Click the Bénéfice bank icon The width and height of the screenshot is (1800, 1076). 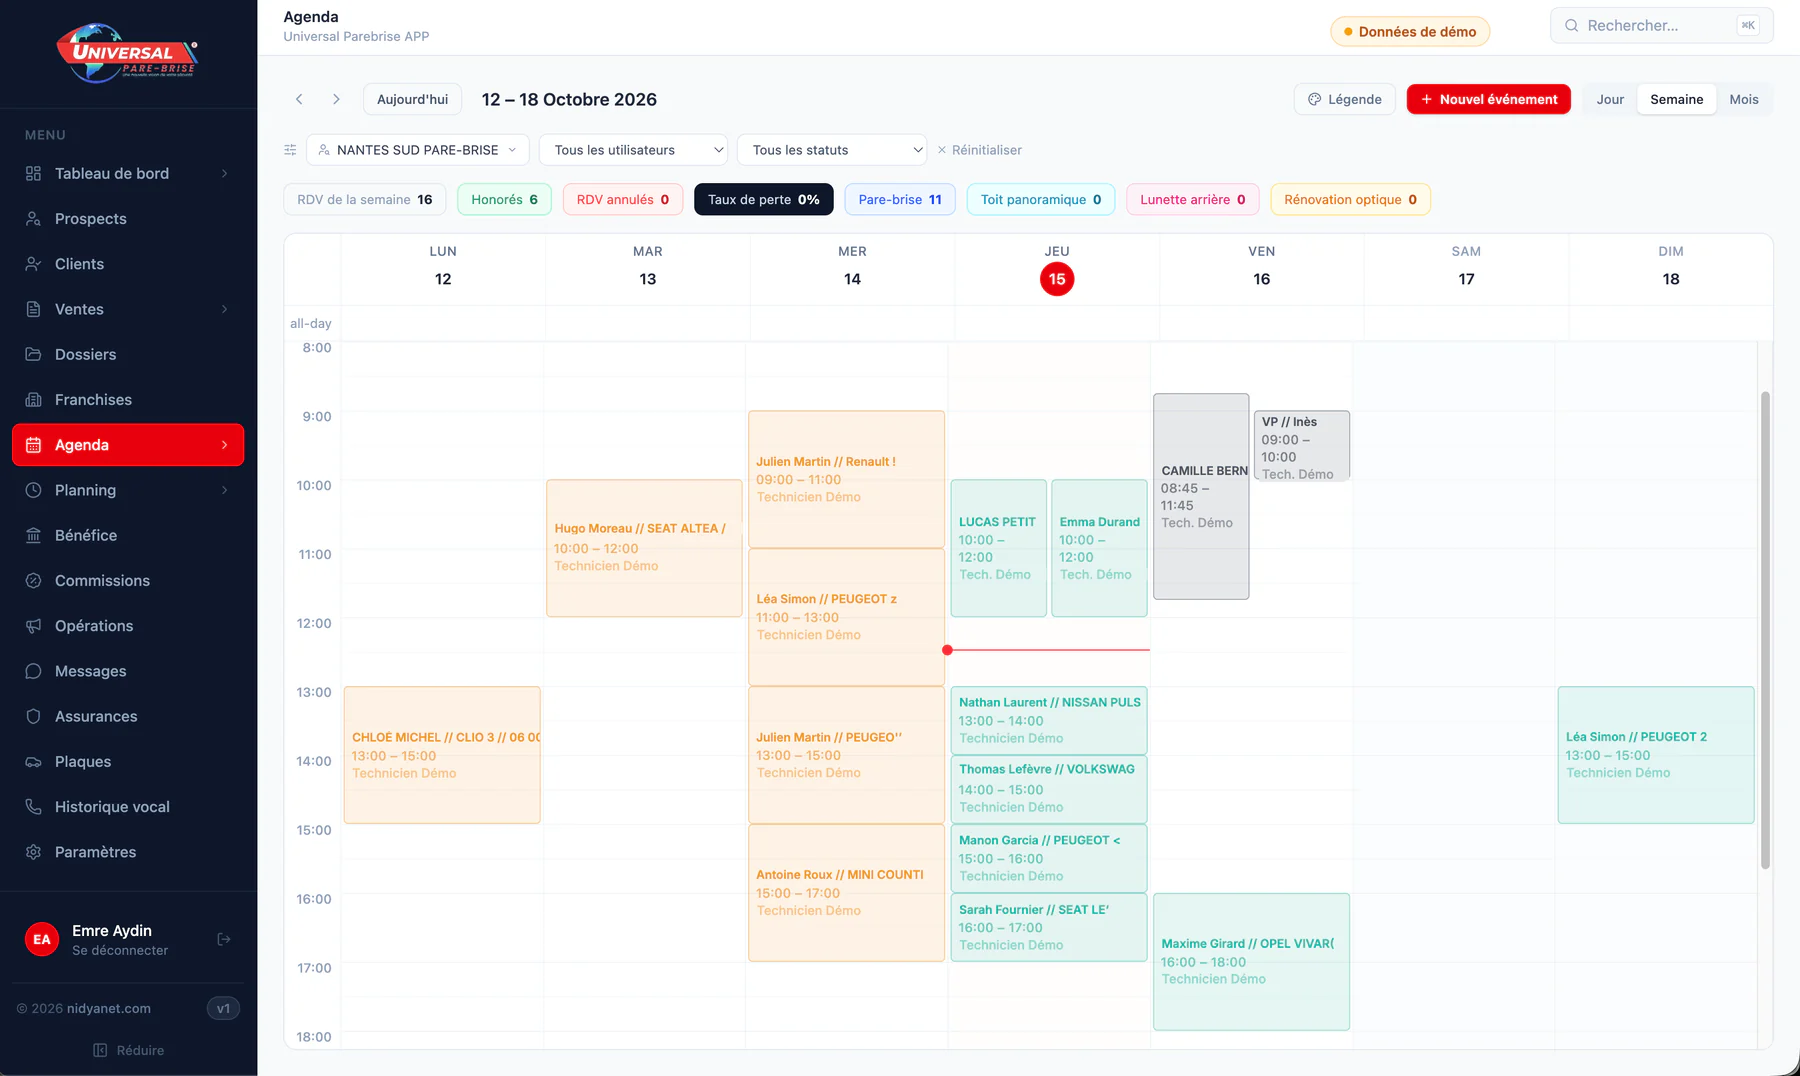pos(33,536)
